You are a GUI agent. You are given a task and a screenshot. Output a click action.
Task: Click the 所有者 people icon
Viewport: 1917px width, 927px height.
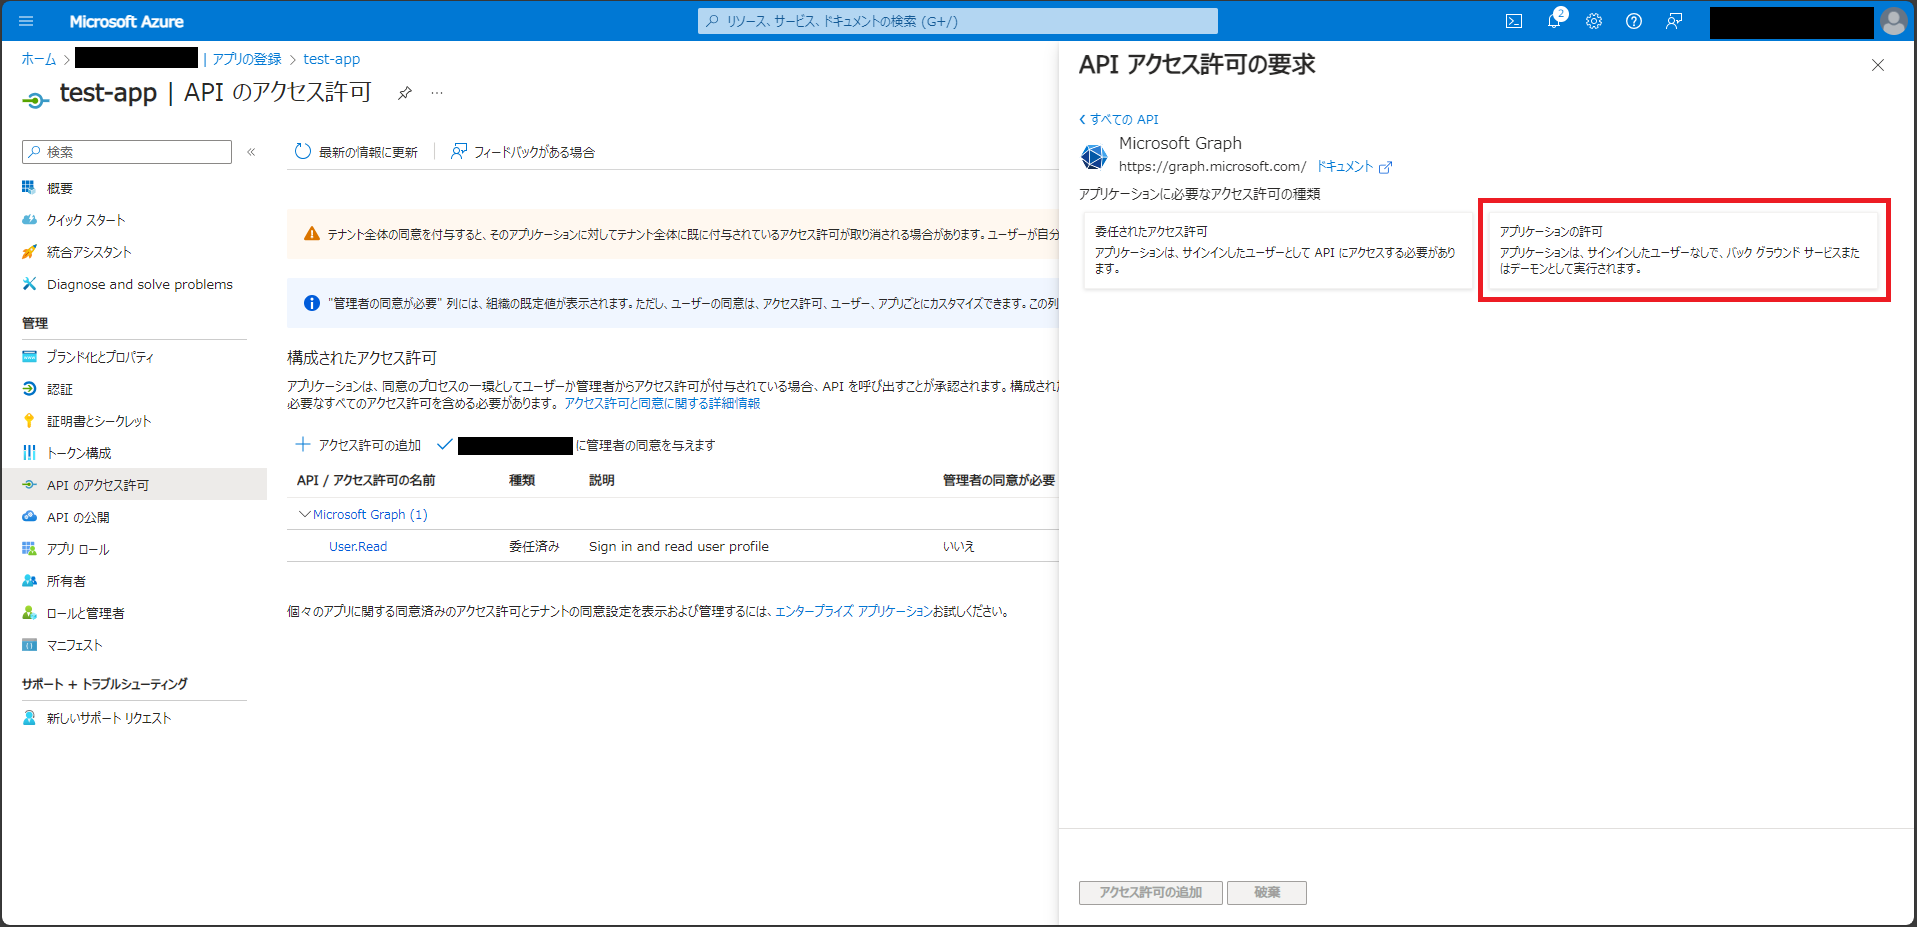pos(29,580)
